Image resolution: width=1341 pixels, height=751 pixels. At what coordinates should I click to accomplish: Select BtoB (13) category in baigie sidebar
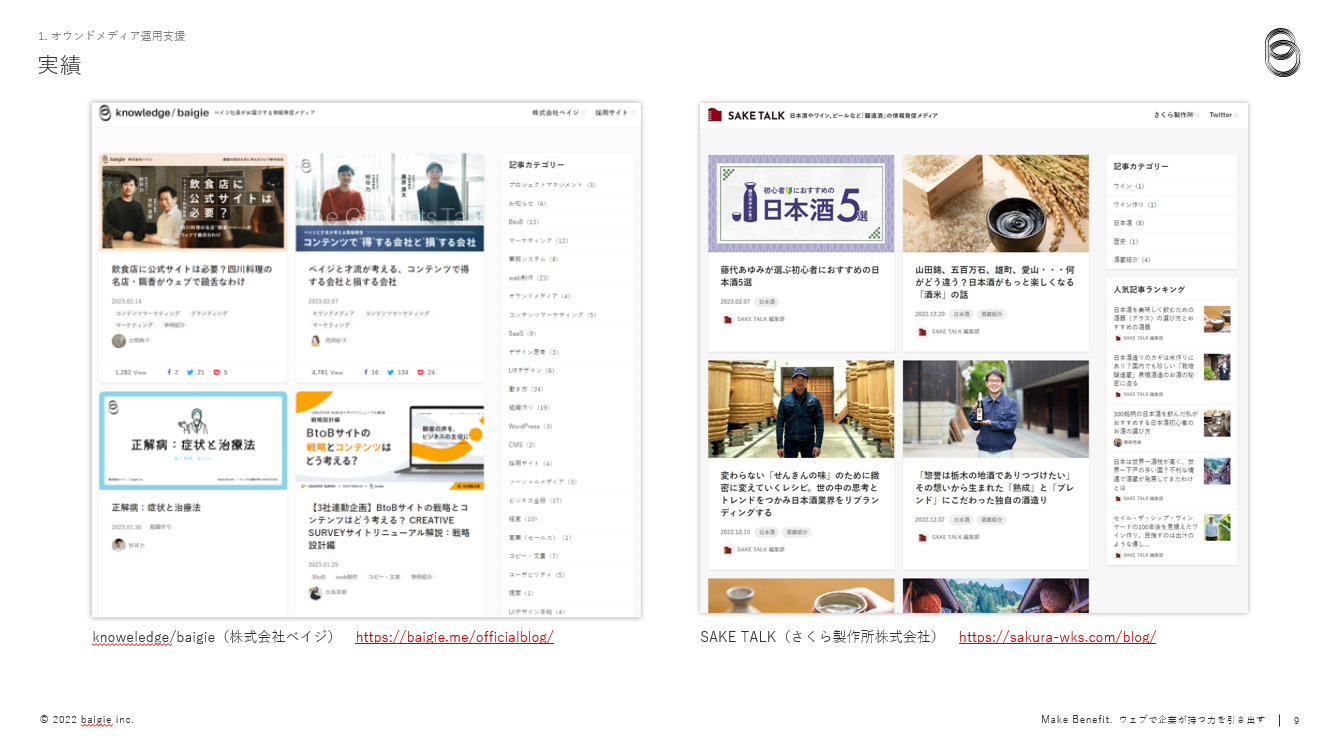[x=523, y=222]
